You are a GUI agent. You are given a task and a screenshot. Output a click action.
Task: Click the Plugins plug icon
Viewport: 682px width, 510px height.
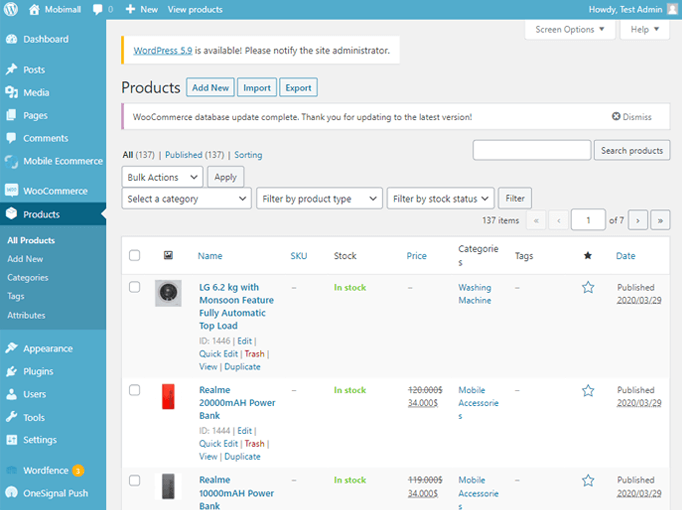12,371
